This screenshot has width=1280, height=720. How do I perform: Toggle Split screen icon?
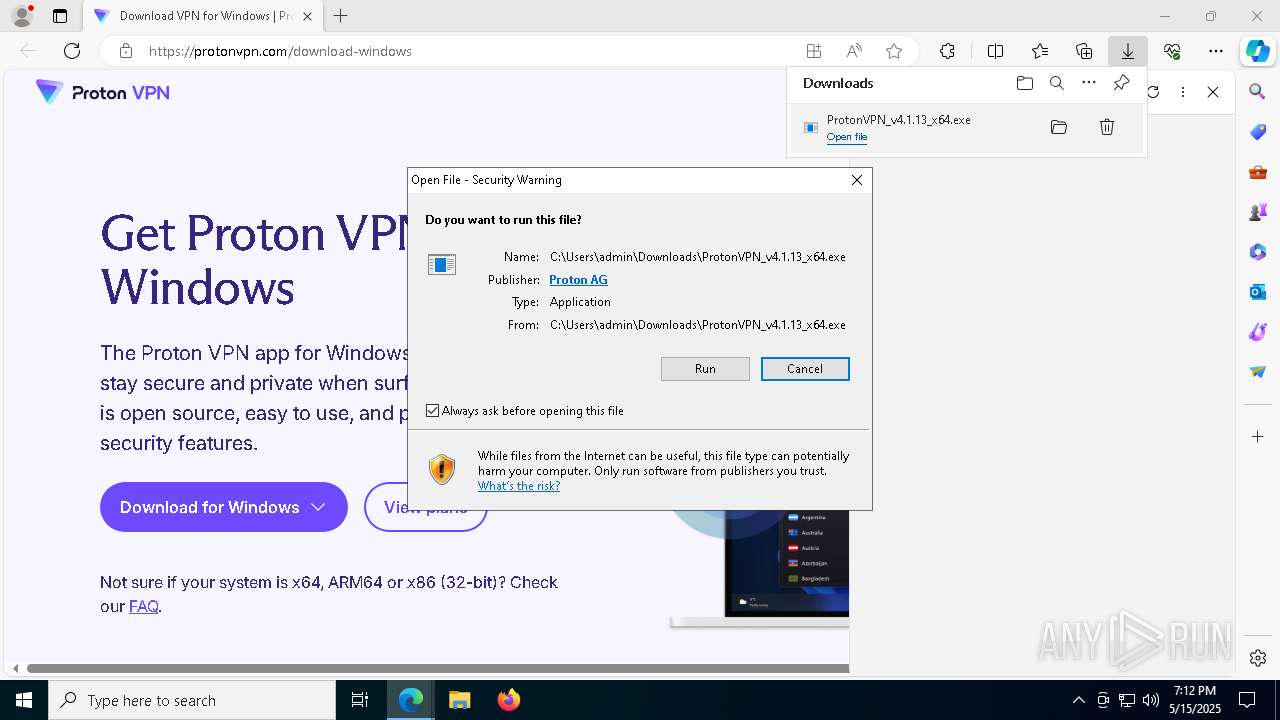click(995, 51)
